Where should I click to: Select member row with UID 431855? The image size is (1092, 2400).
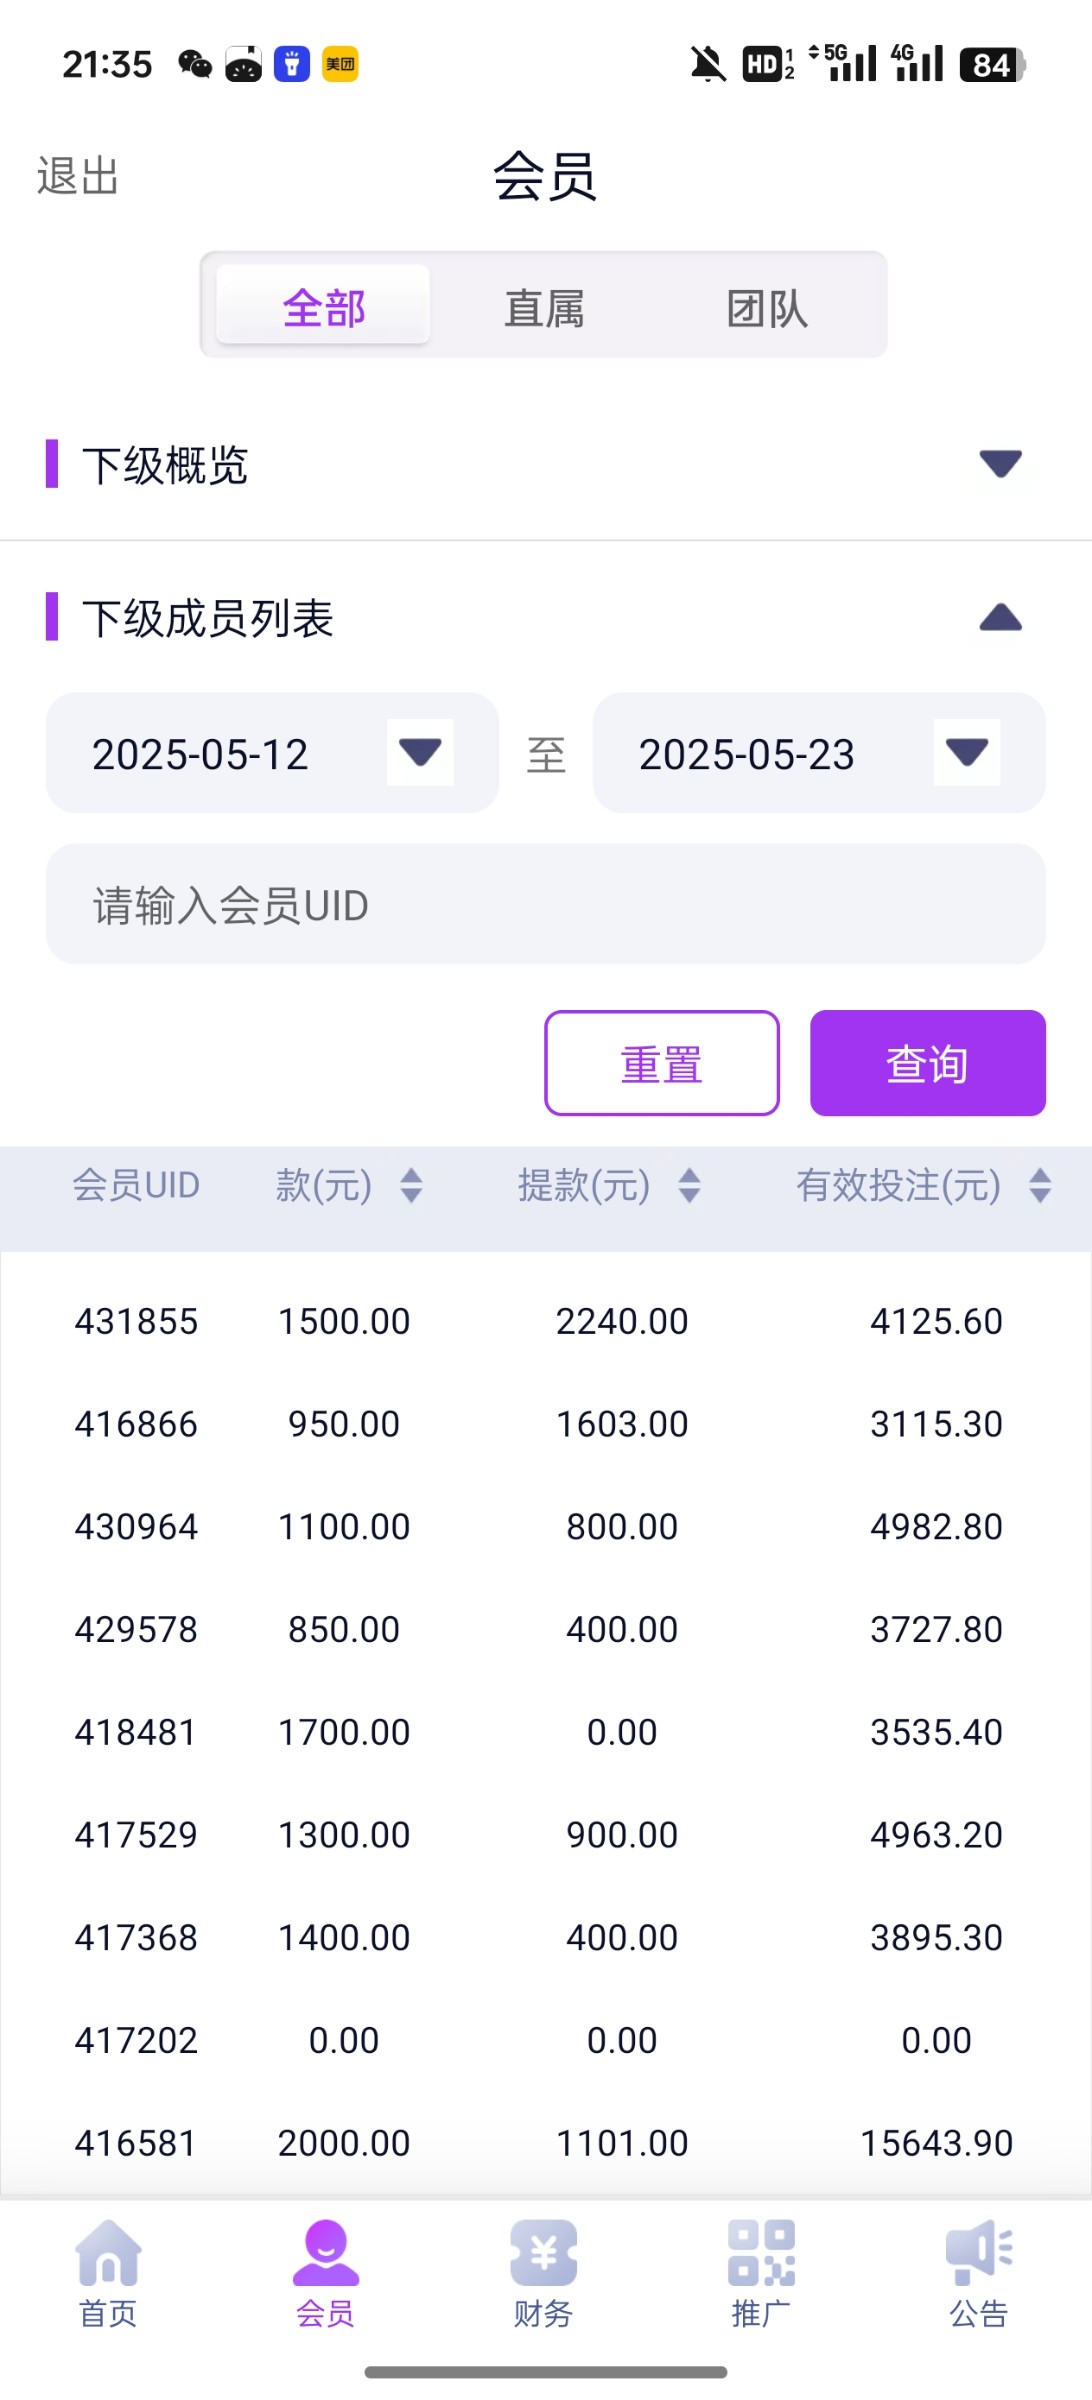[x=137, y=1321]
